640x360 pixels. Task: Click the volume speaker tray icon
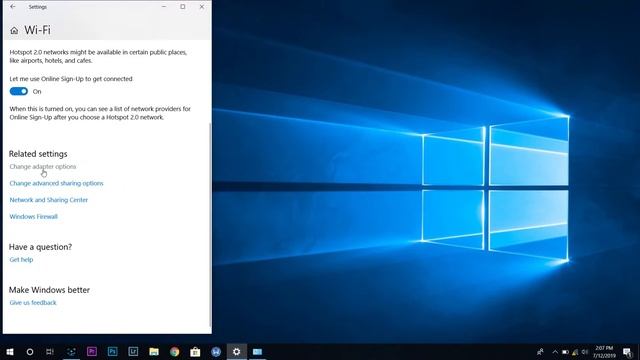coord(585,352)
